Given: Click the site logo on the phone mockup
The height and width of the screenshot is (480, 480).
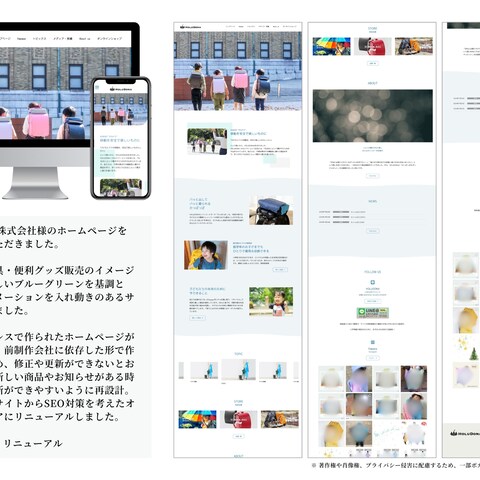Looking at the screenshot, I should point(121,89).
